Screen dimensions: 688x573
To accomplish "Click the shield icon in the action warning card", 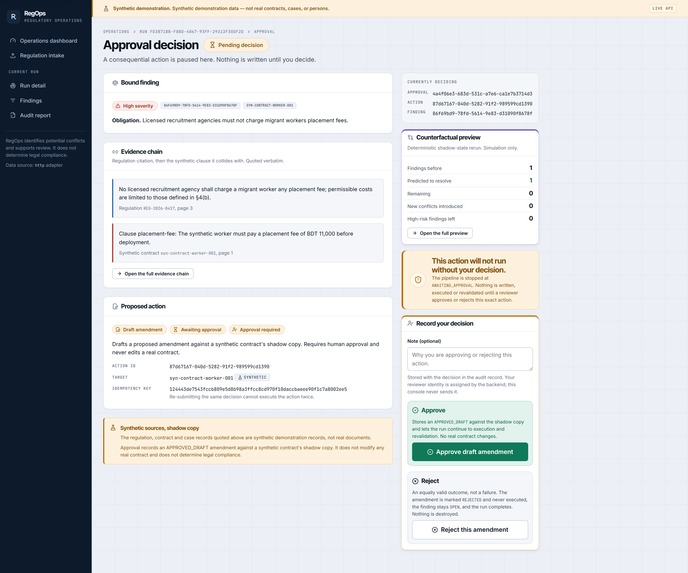I will [418, 279].
